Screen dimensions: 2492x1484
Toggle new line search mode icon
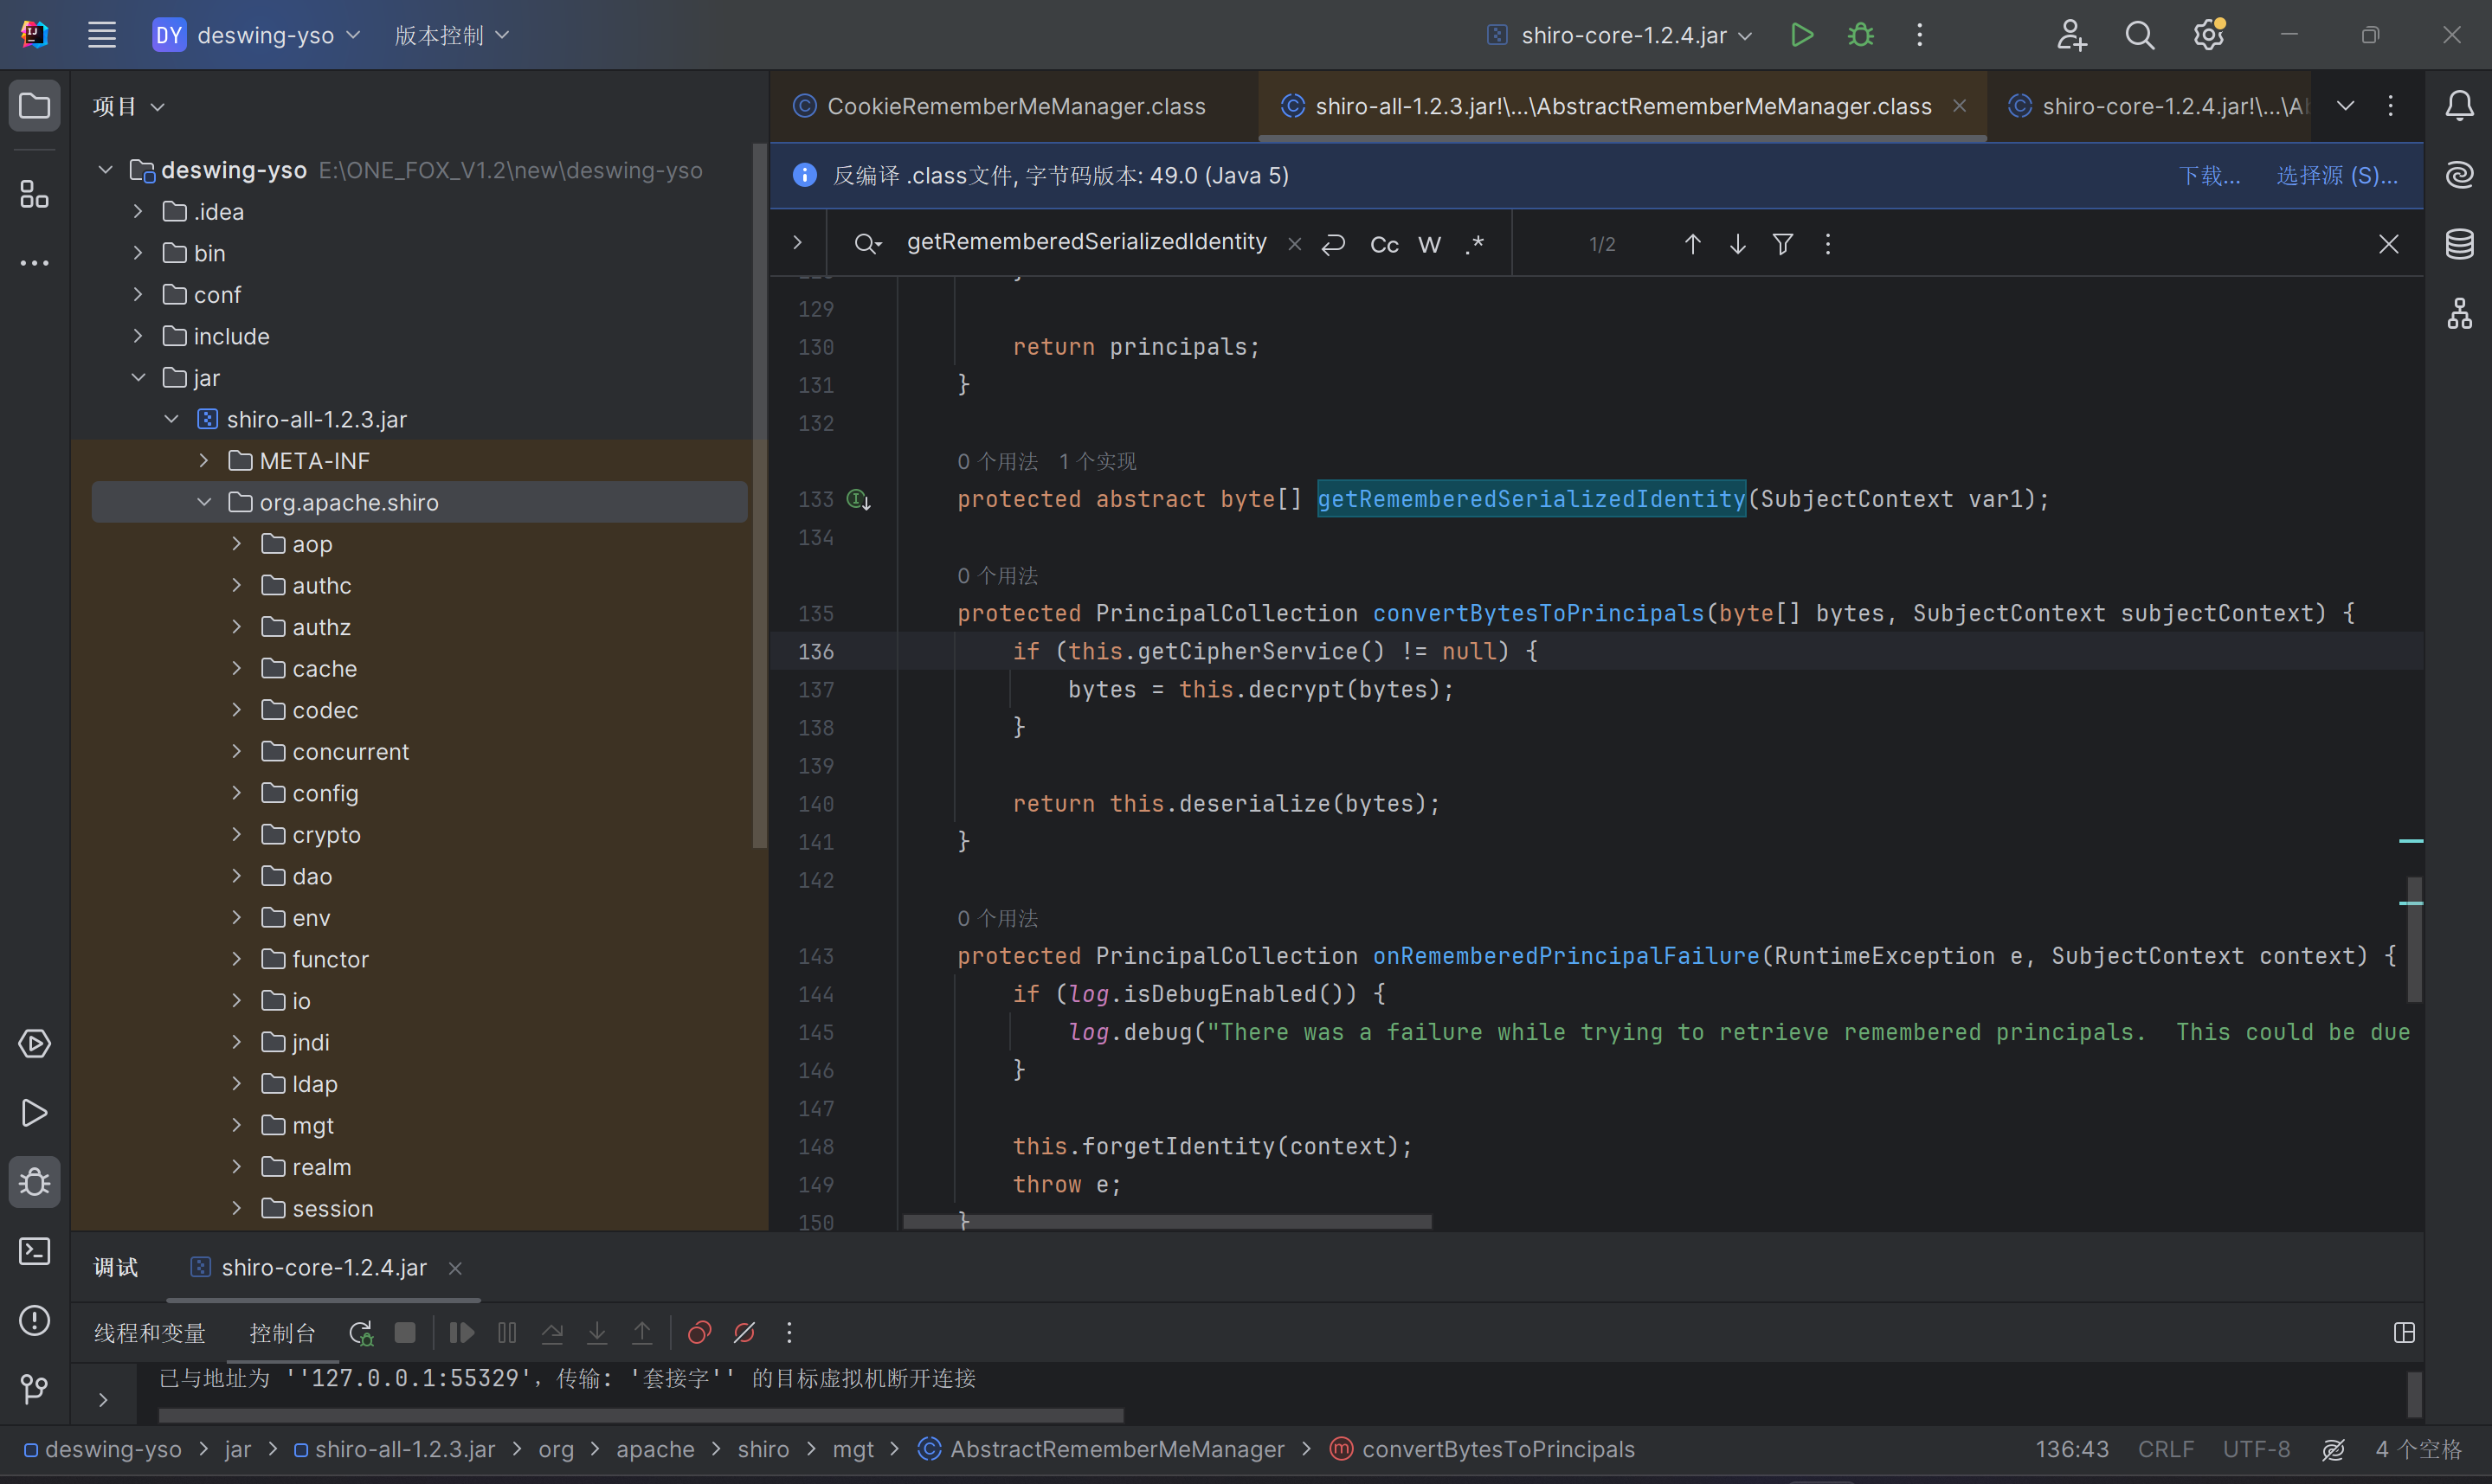point(1333,244)
